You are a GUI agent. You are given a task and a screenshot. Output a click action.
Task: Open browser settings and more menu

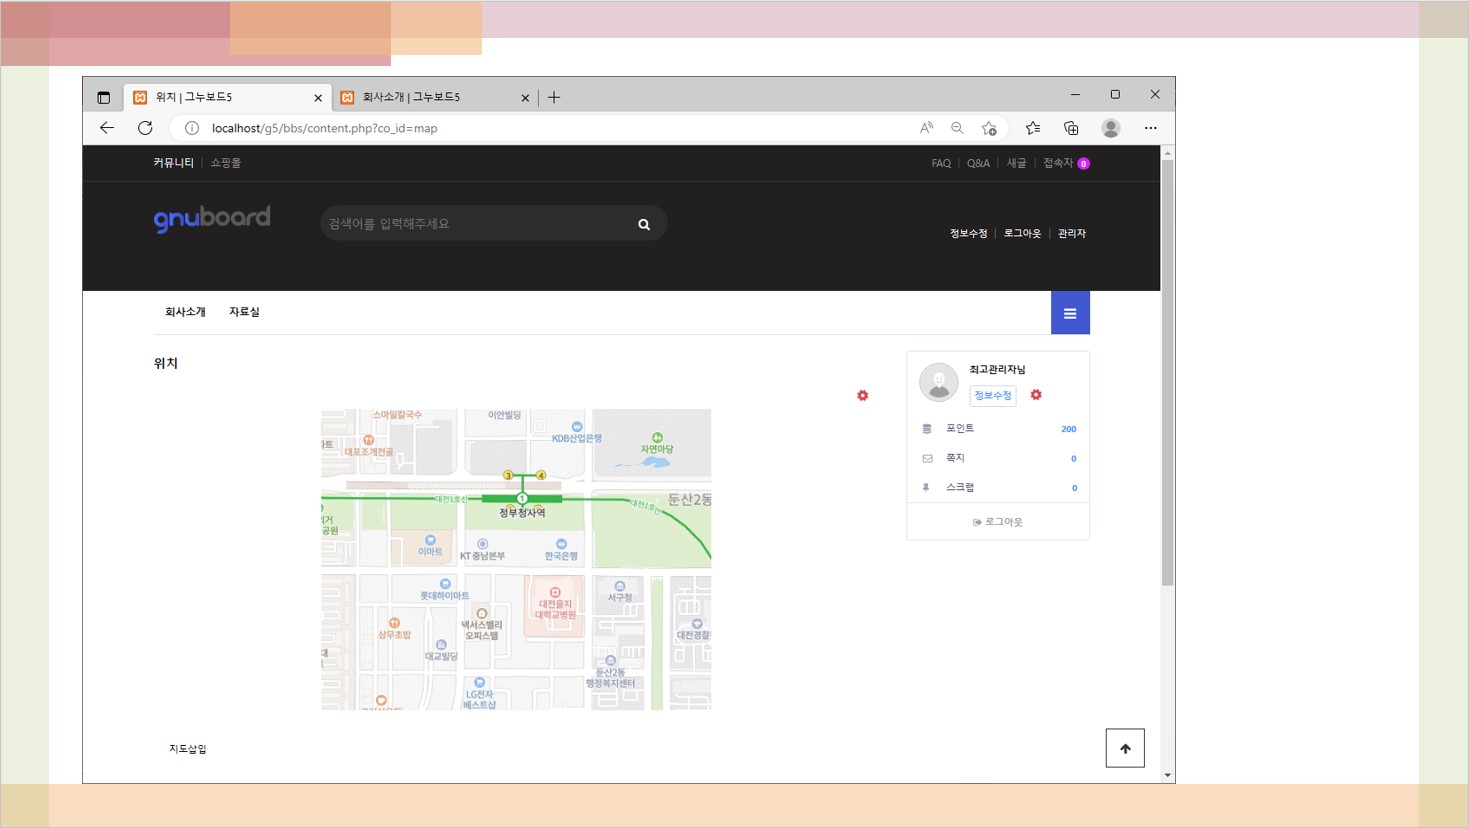1151,128
